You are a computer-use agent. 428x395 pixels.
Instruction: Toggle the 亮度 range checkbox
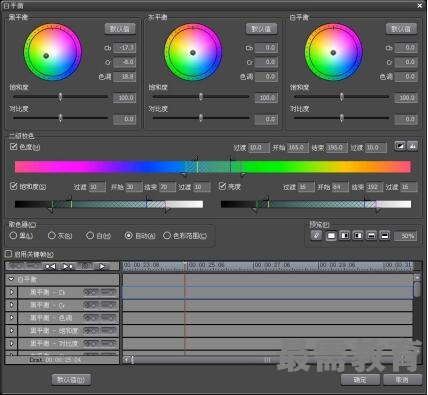click(222, 186)
